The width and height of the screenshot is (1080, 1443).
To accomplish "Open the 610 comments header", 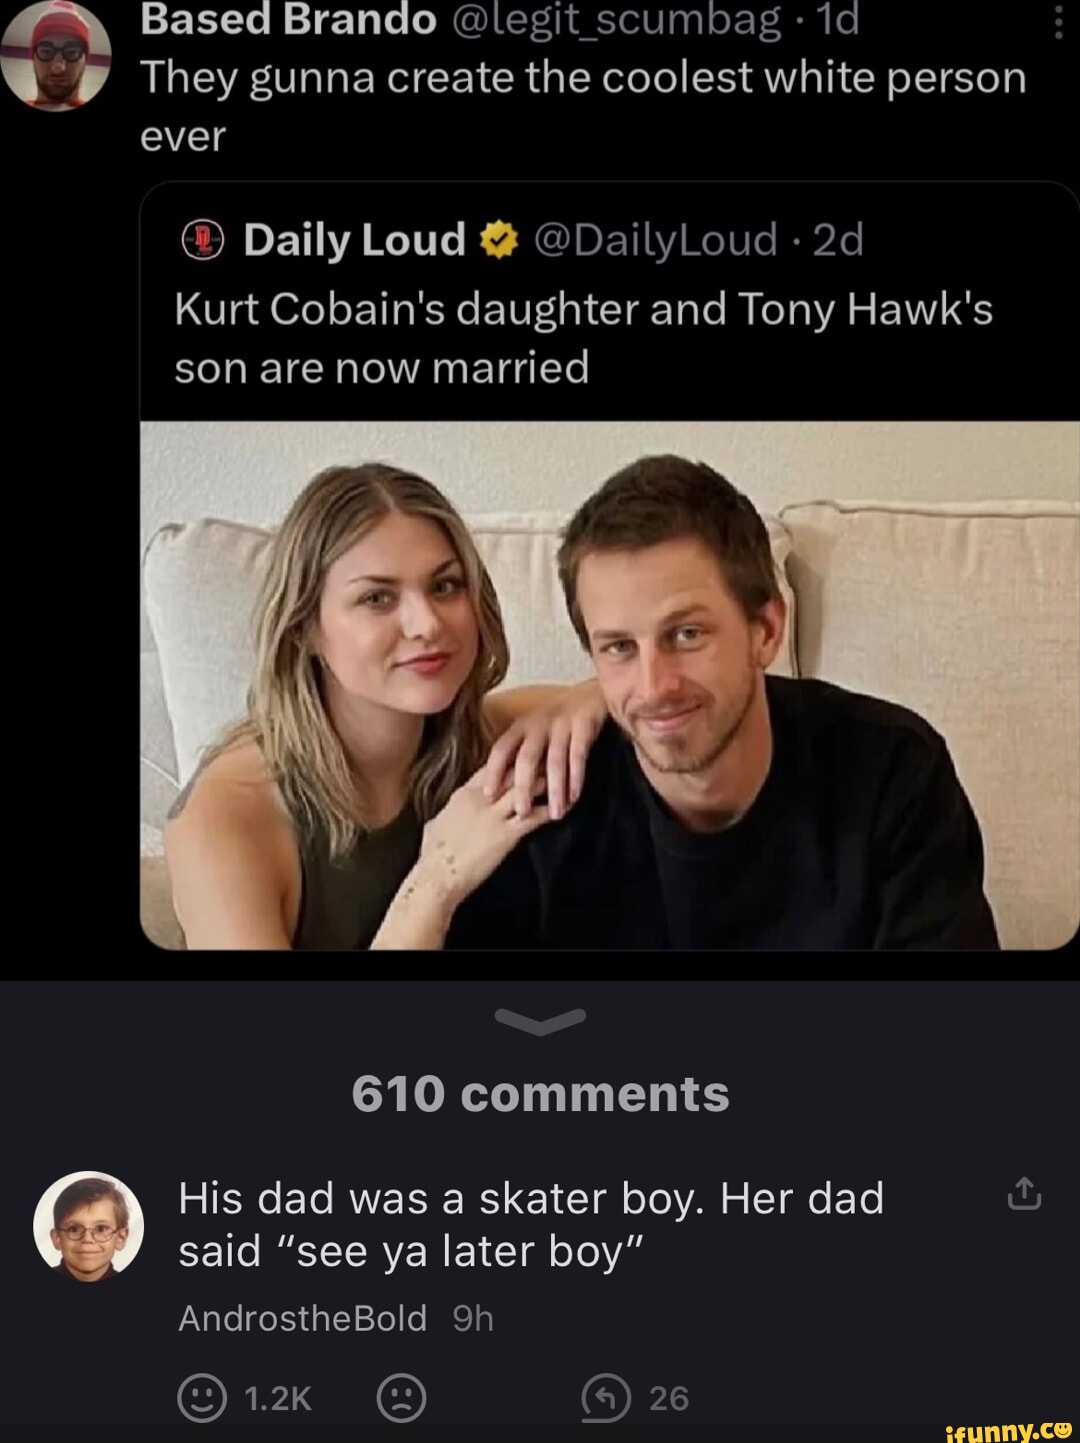I will pyautogui.click(x=540, y=1093).
